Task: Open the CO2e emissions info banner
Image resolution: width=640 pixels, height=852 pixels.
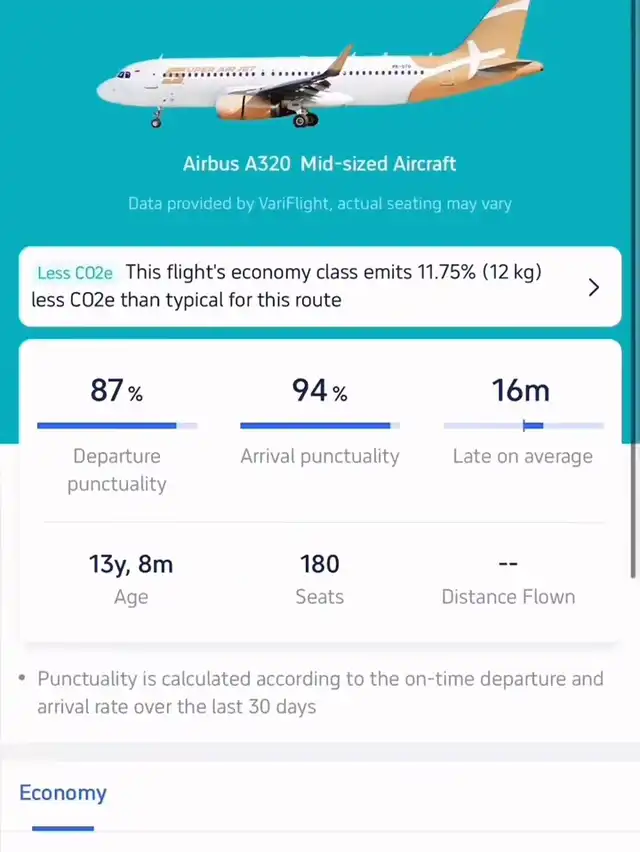Action: coord(320,286)
